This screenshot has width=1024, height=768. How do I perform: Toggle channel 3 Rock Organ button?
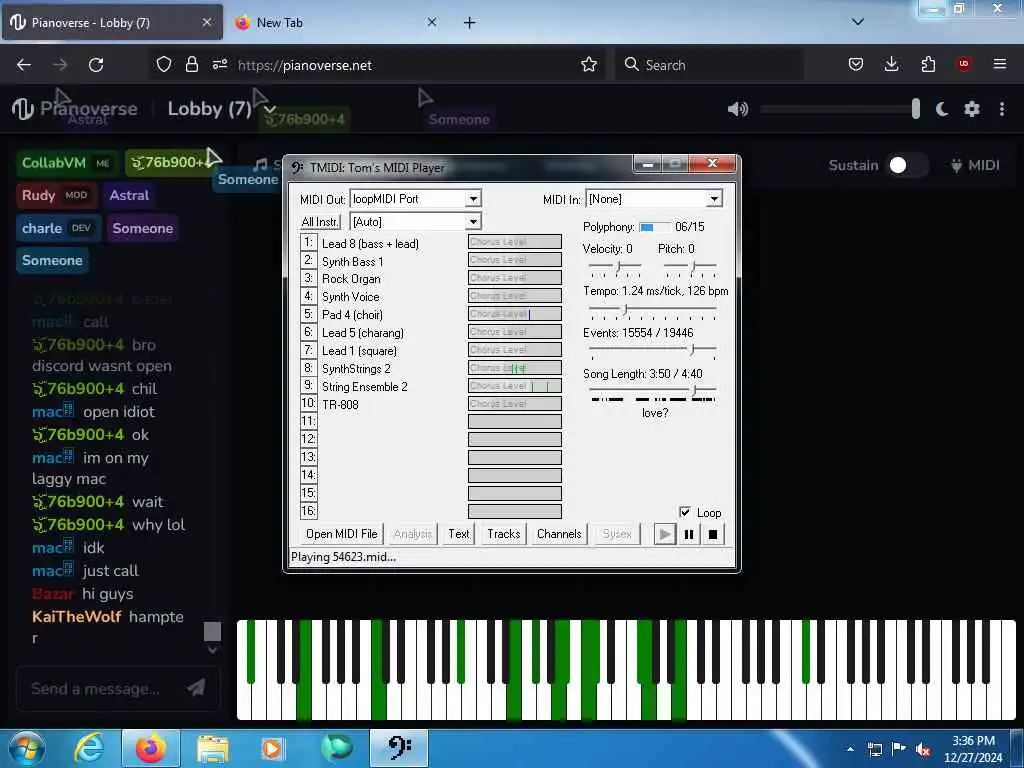(x=308, y=278)
